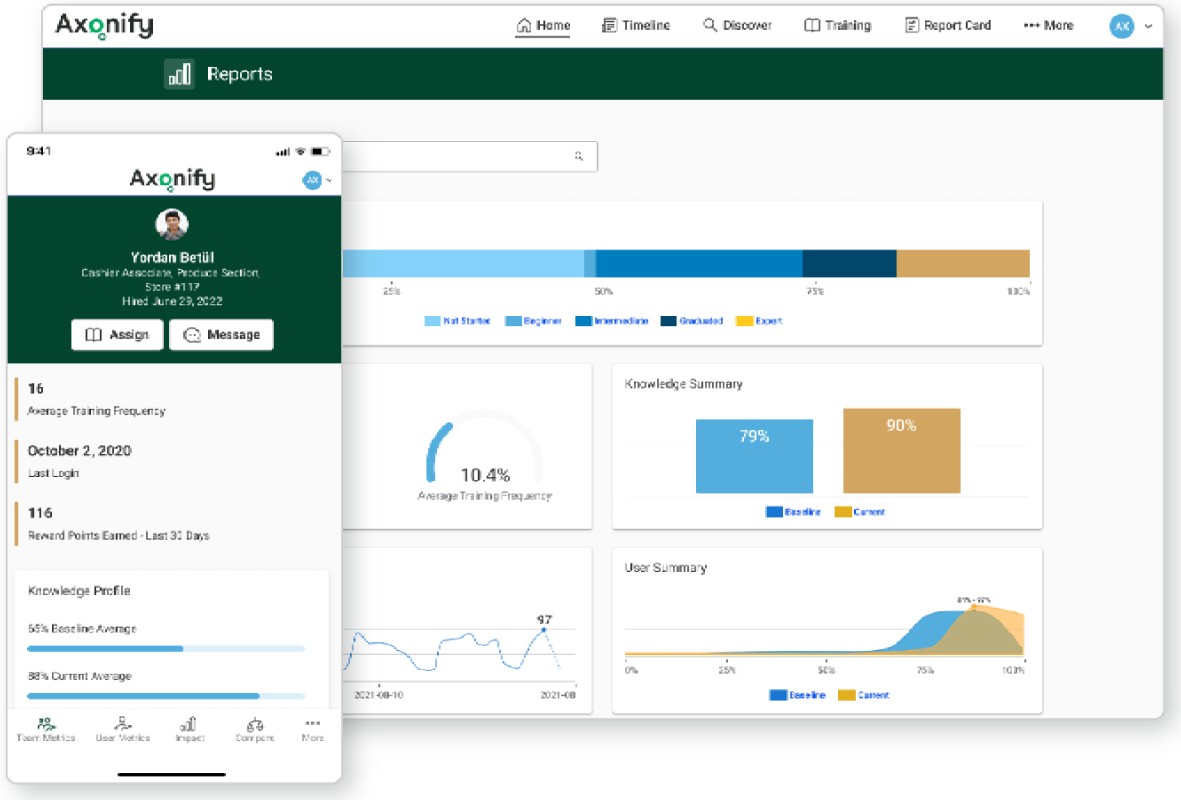
Task: Open Impact in mobile bottom bar
Action: [x=189, y=730]
